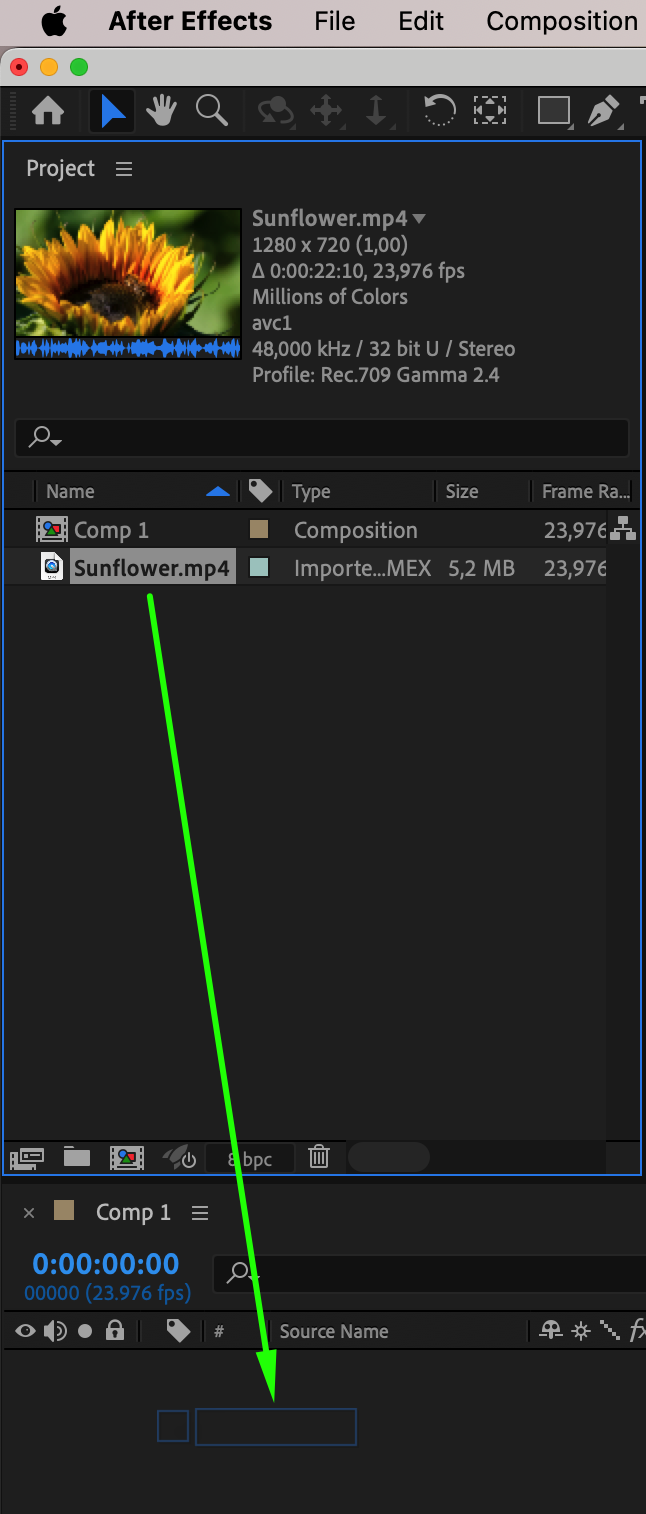Click the 8 bpc color depth button

[x=250, y=1159]
